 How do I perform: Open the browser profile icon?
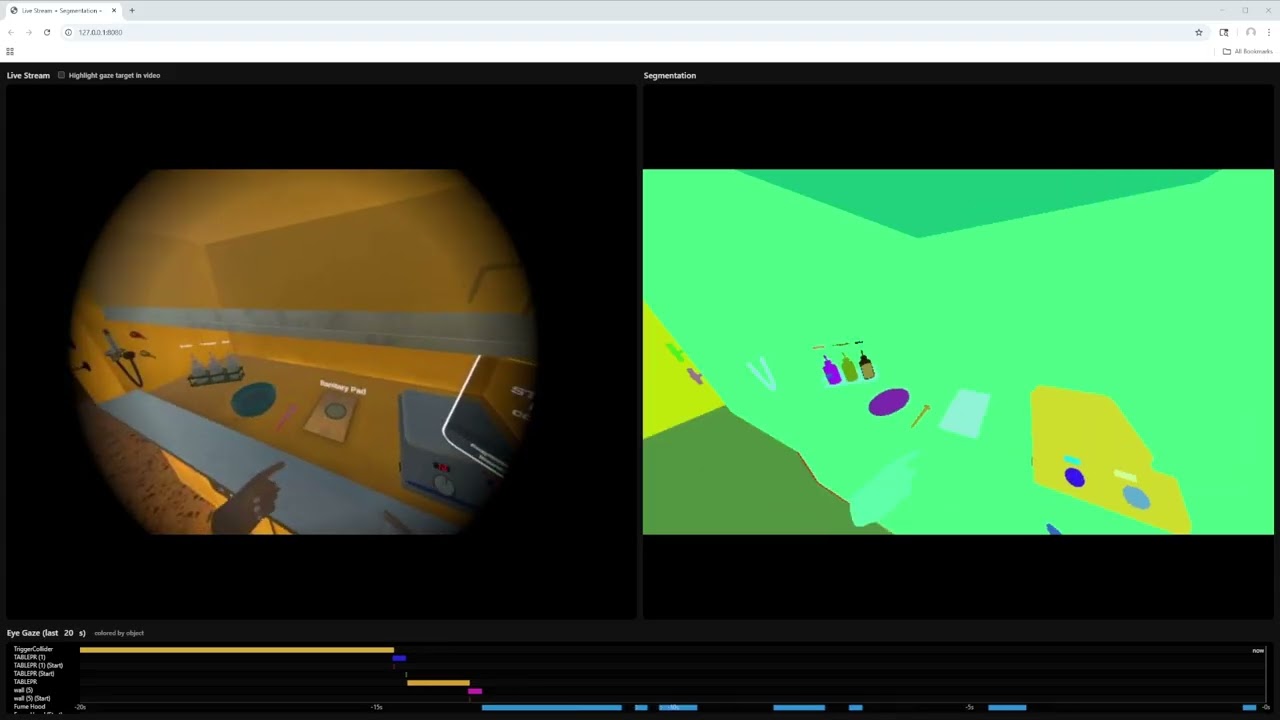(x=1250, y=32)
